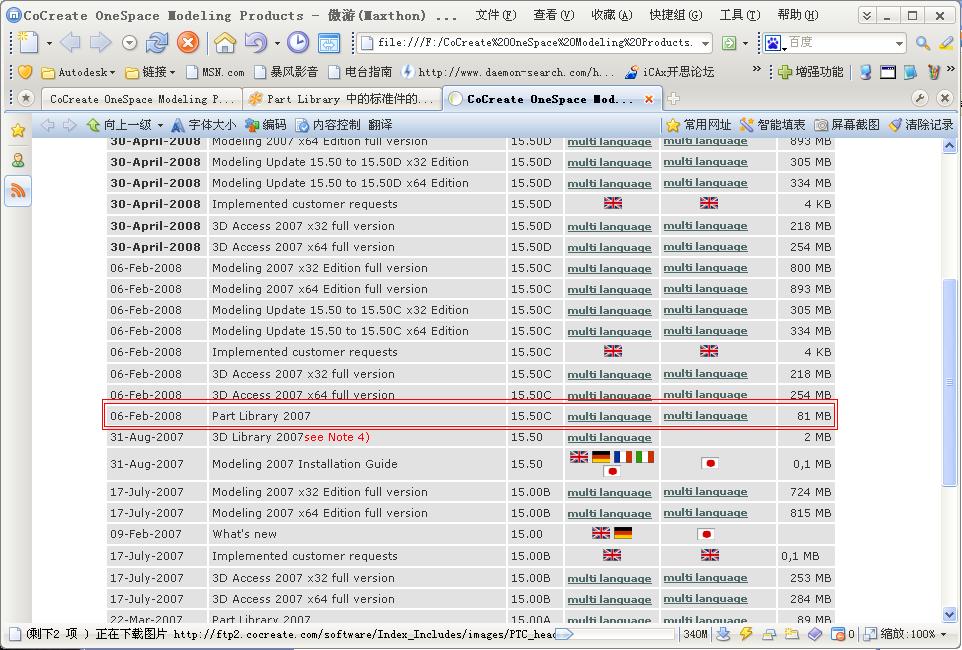Open the iCAx开思论坛 bookmark
Screen dimensions: 962x650
click(669, 72)
